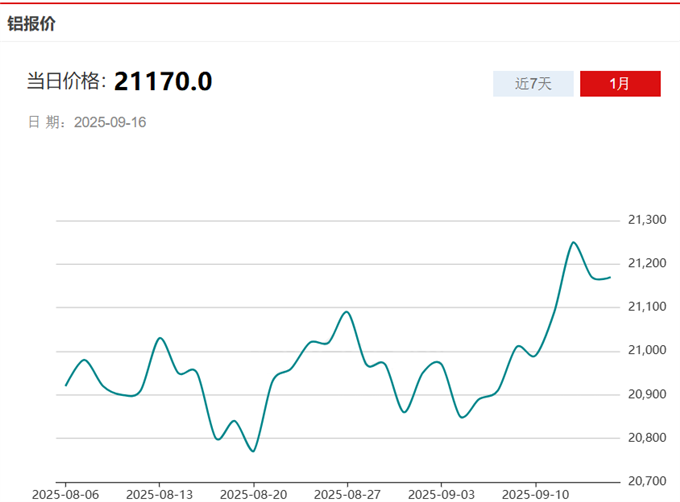Viewport: 680px width, 502px height.
Task: Click the 21,300 y-axis label
Action: pyautogui.click(x=646, y=220)
